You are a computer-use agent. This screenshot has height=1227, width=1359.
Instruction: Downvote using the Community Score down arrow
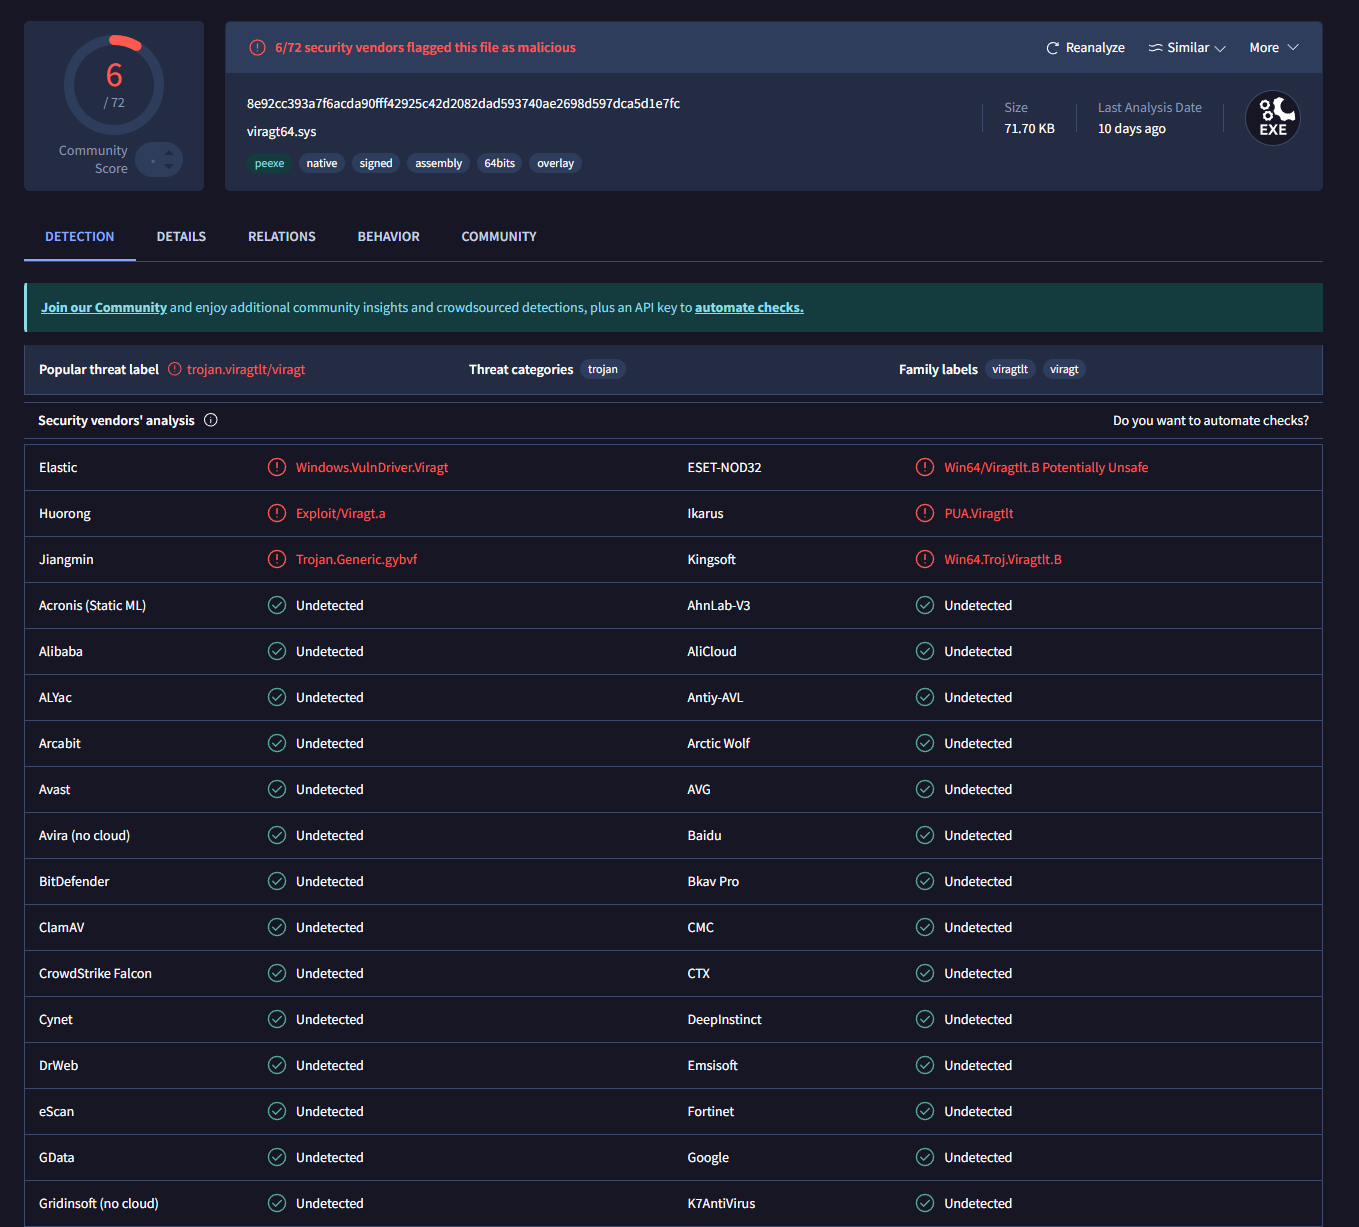tap(168, 166)
